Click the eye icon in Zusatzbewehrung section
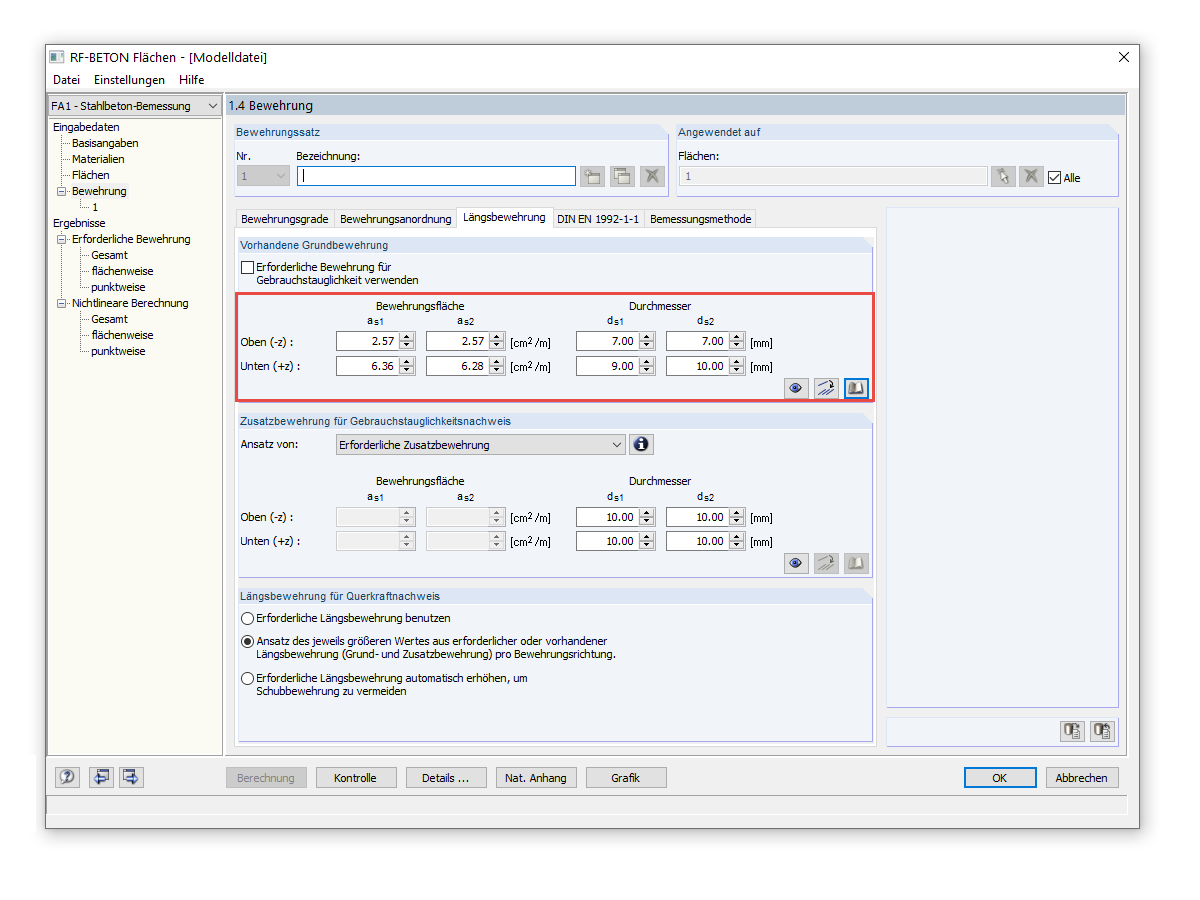Viewport: 1200px width, 900px height. [x=796, y=564]
